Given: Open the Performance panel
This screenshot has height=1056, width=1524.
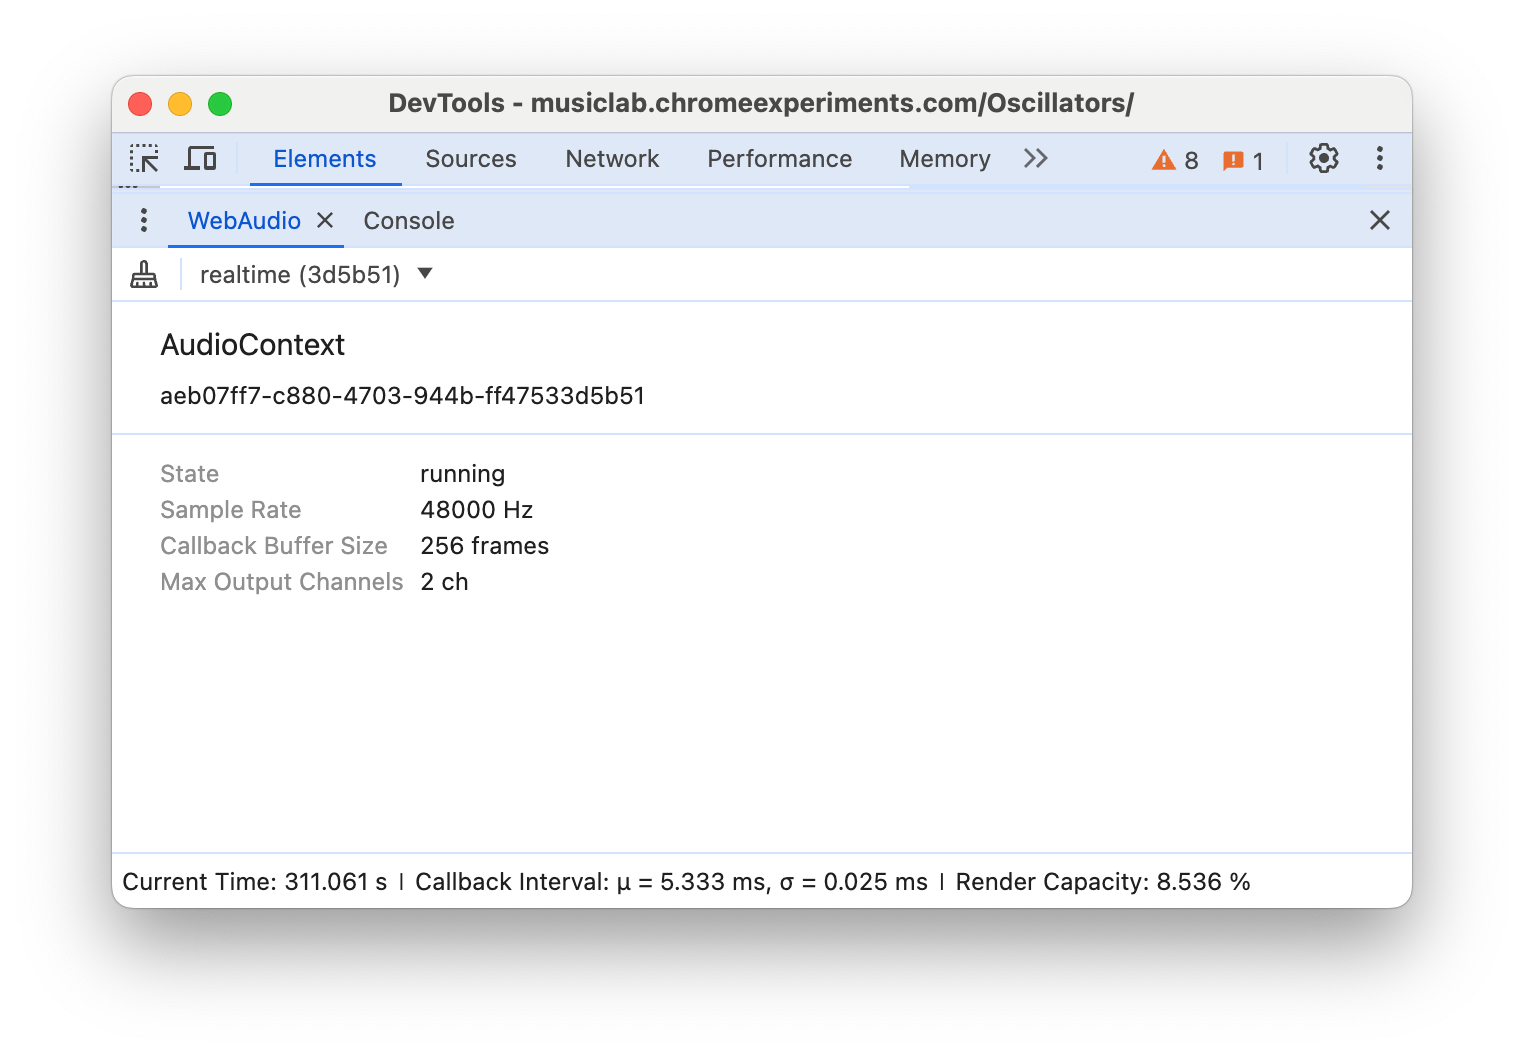Looking at the screenshot, I should click(x=779, y=158).
